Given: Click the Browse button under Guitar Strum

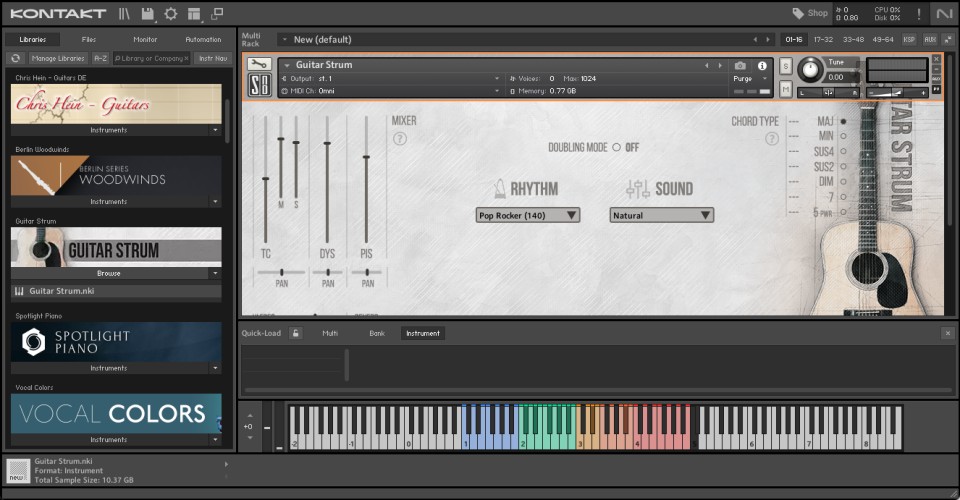Looking at the screenshot, I should pyautogui.click(x=109, y=273).
